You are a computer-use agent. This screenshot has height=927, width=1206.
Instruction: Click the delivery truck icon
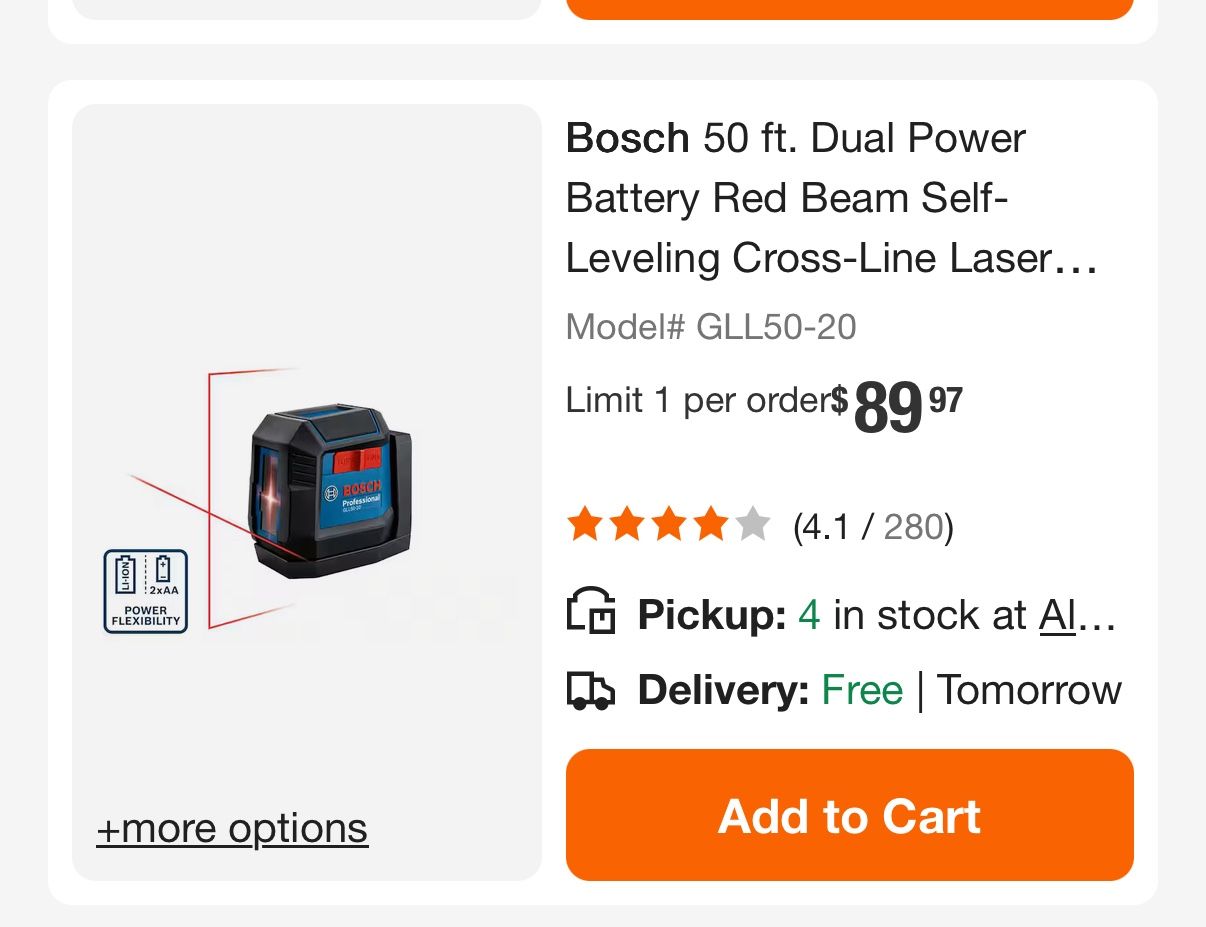591,690
